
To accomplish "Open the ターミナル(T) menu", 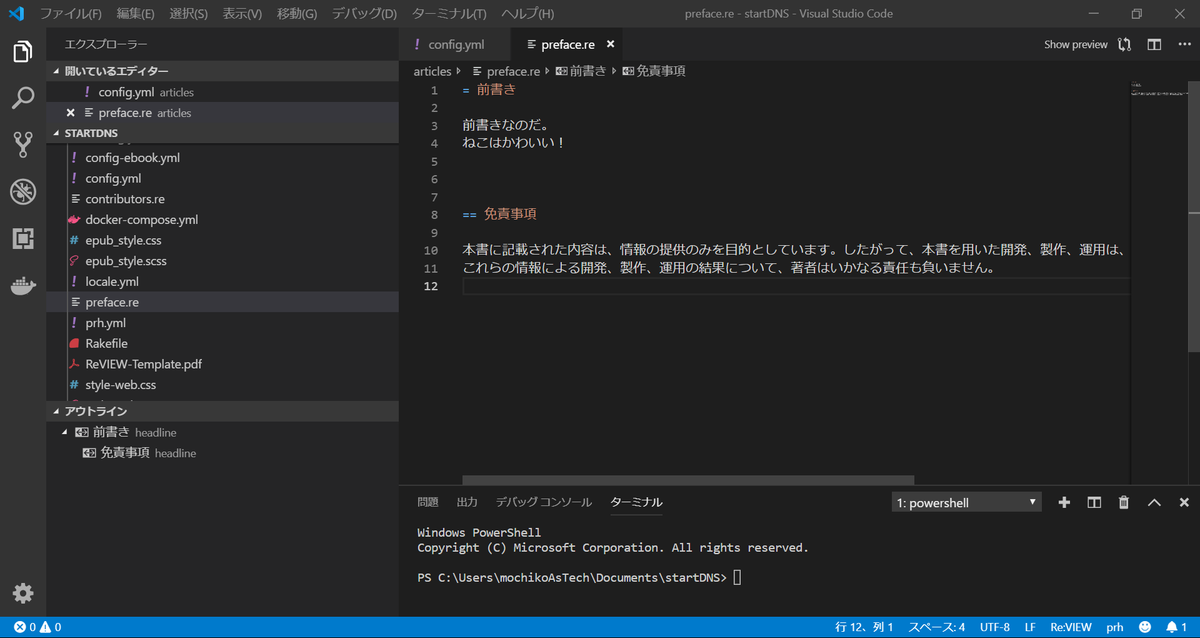I will [x=449, y=14].
